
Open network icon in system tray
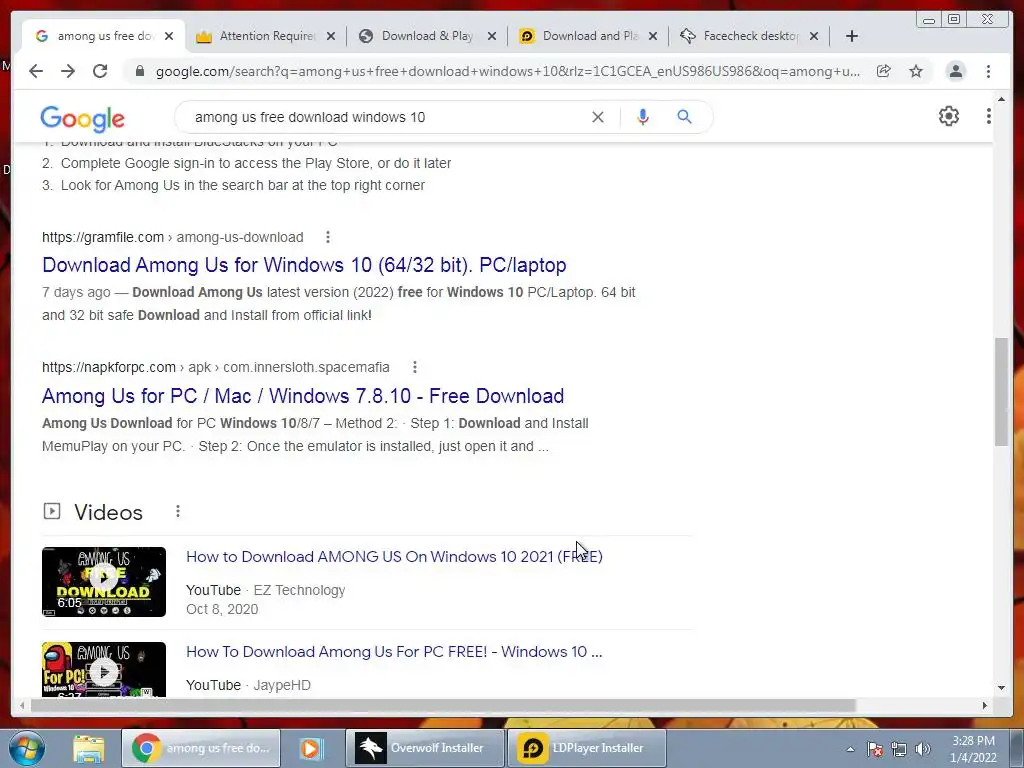coord(899,749)
